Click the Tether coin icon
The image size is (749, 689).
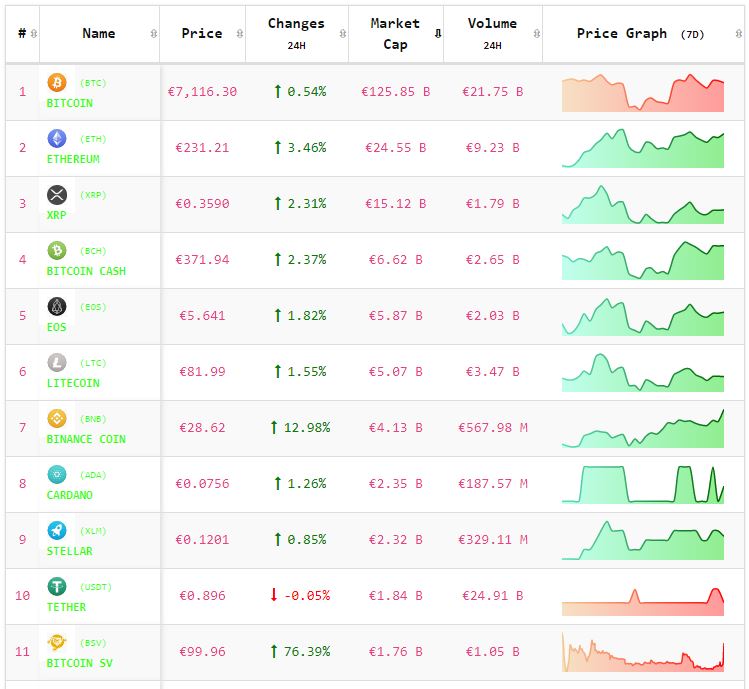click(x=57, y=587)
